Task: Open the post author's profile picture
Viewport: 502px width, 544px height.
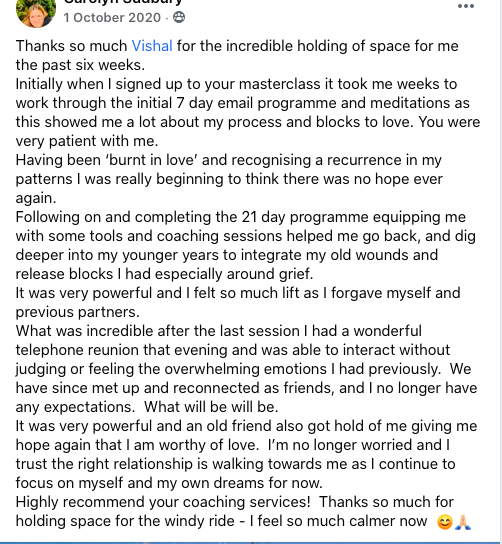Action: click(36, 10)
